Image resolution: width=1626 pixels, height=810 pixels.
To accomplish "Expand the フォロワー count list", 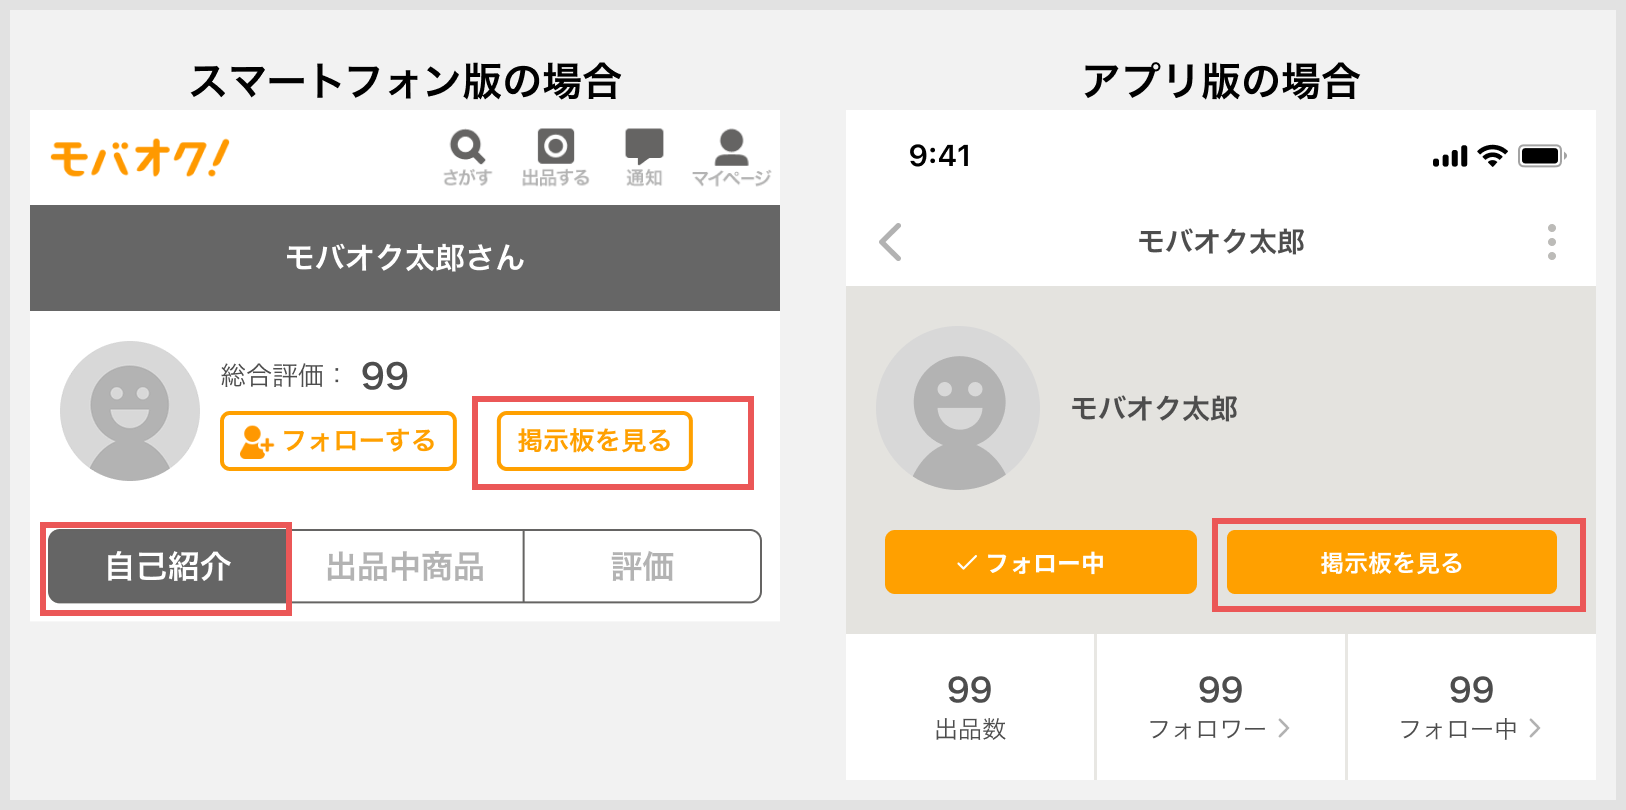I will 1220,707.
